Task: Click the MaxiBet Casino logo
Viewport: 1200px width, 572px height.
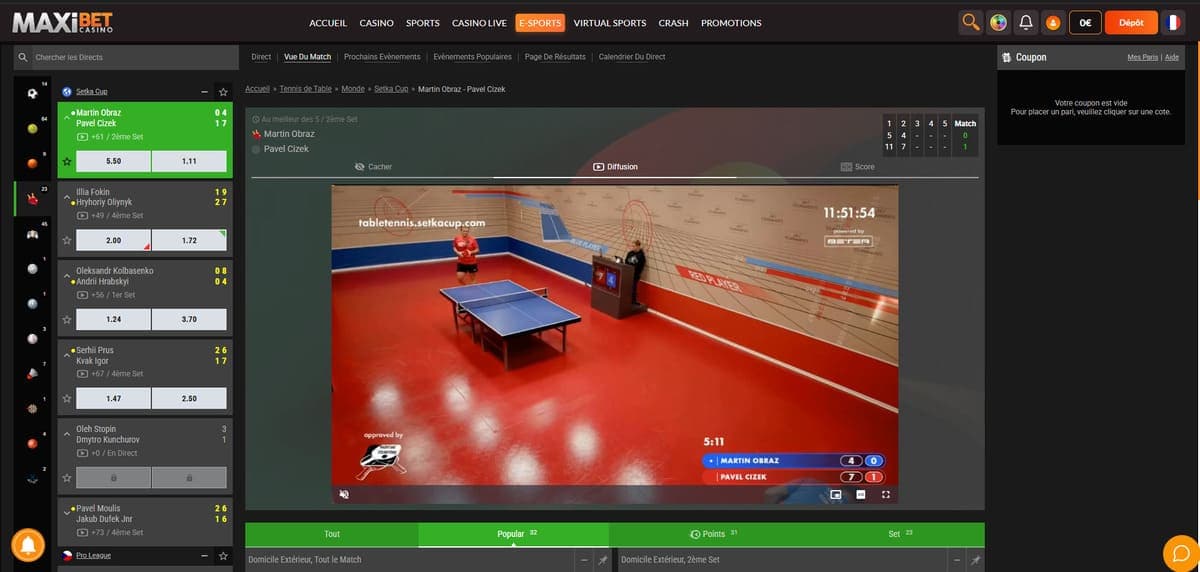Action: coord(62,22)
